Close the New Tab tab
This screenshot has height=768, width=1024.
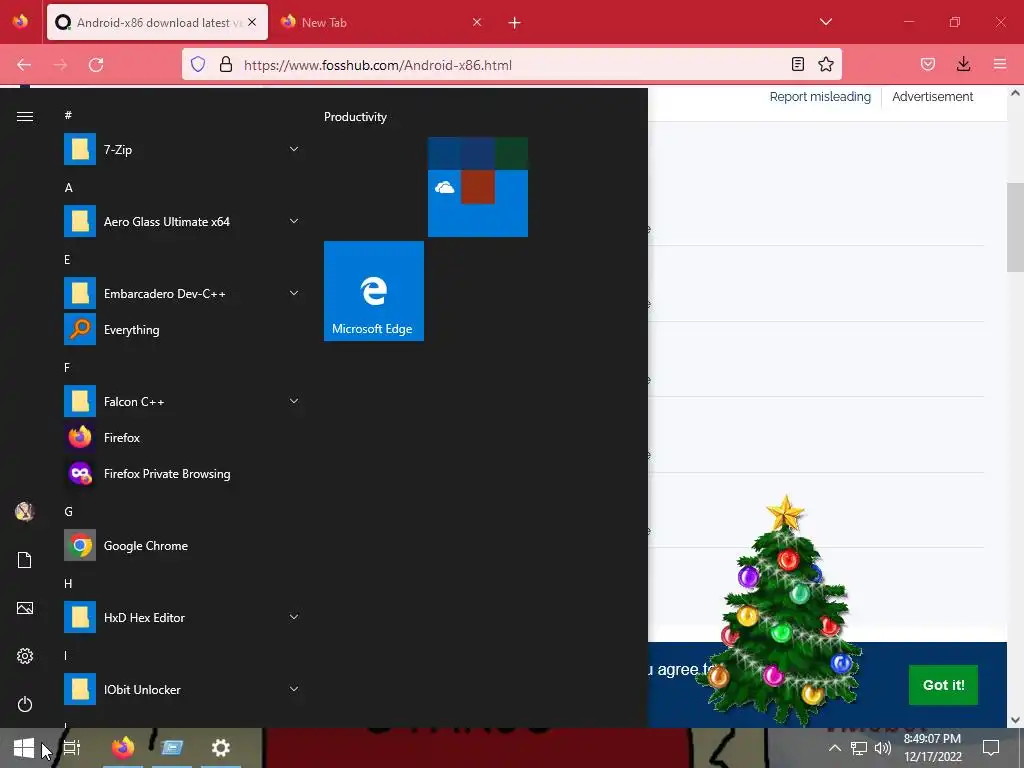pyautogui.click(x=477, y=22)
